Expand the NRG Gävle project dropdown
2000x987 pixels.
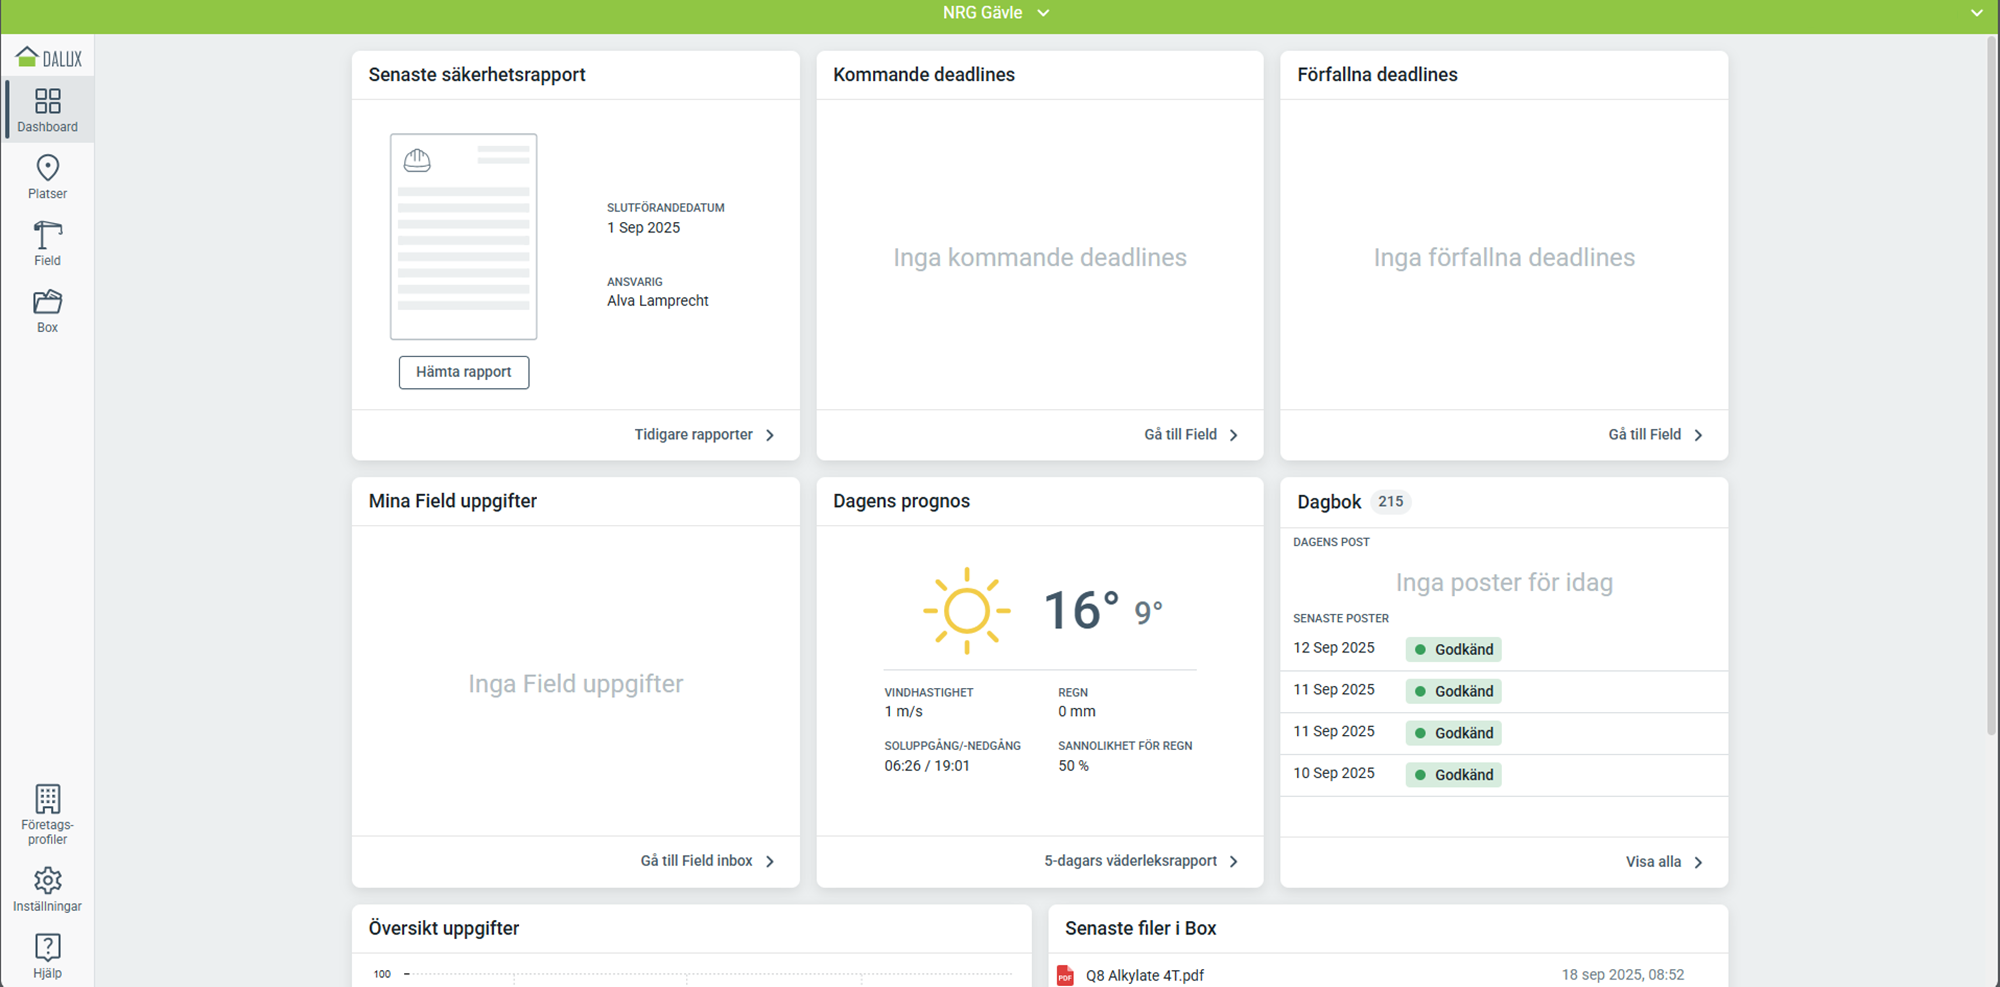coord(996,13)
